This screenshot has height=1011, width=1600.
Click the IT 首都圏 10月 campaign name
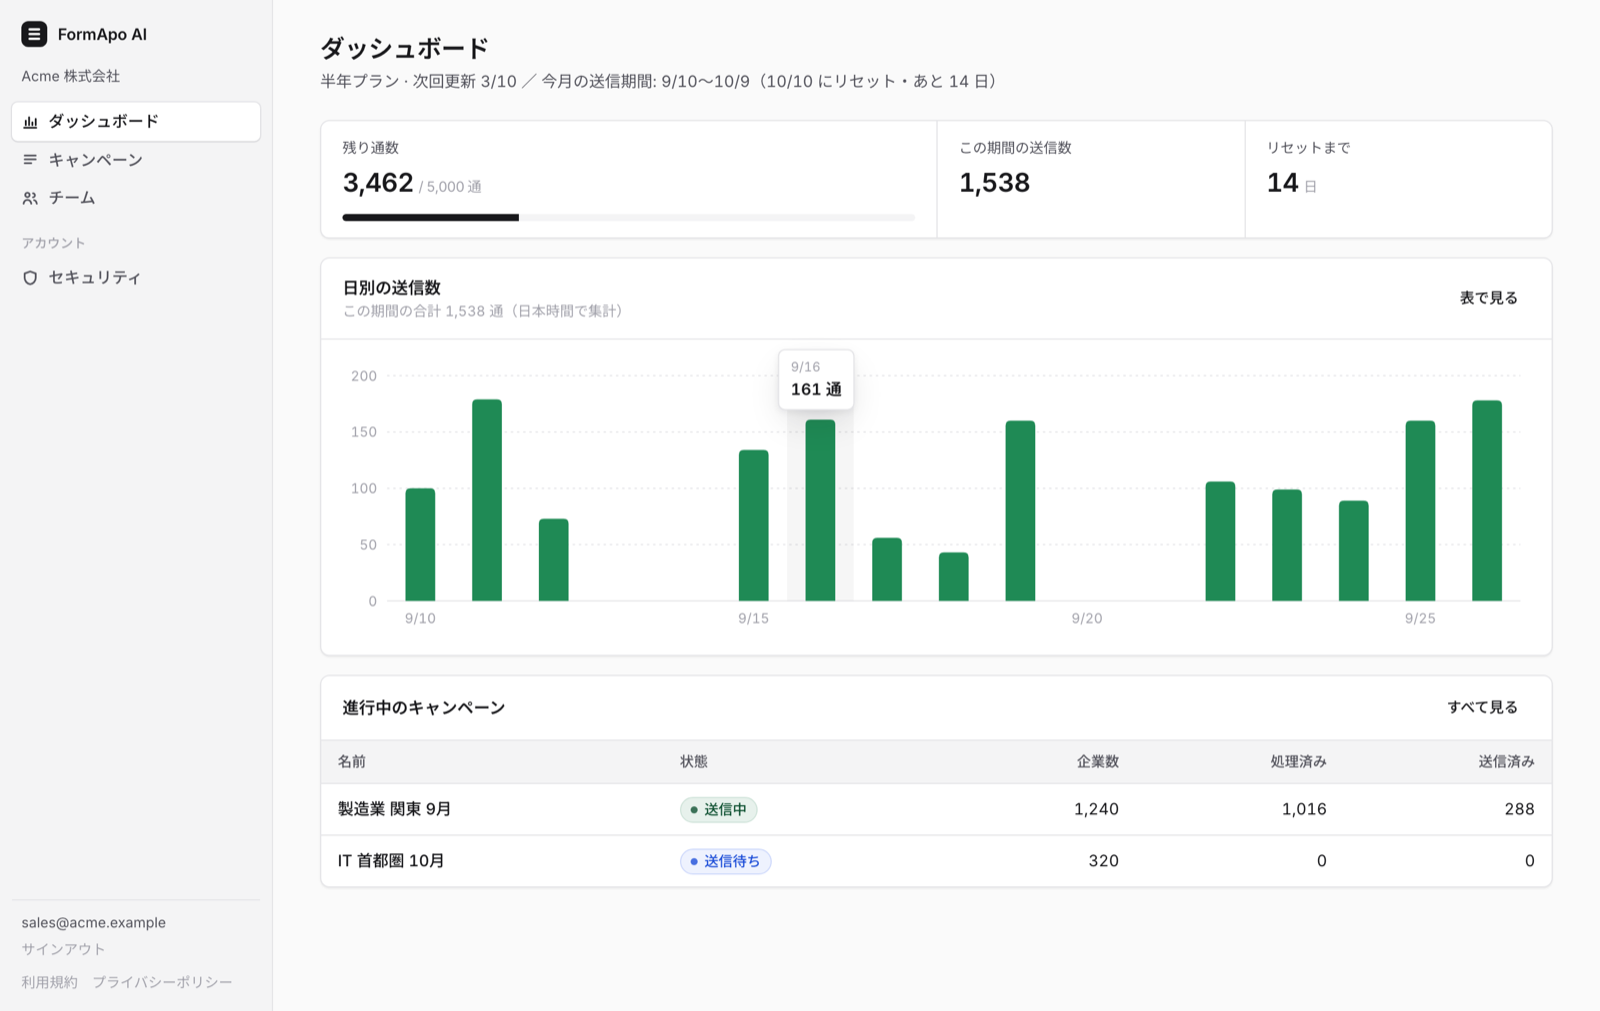click(x=391, y=861)
